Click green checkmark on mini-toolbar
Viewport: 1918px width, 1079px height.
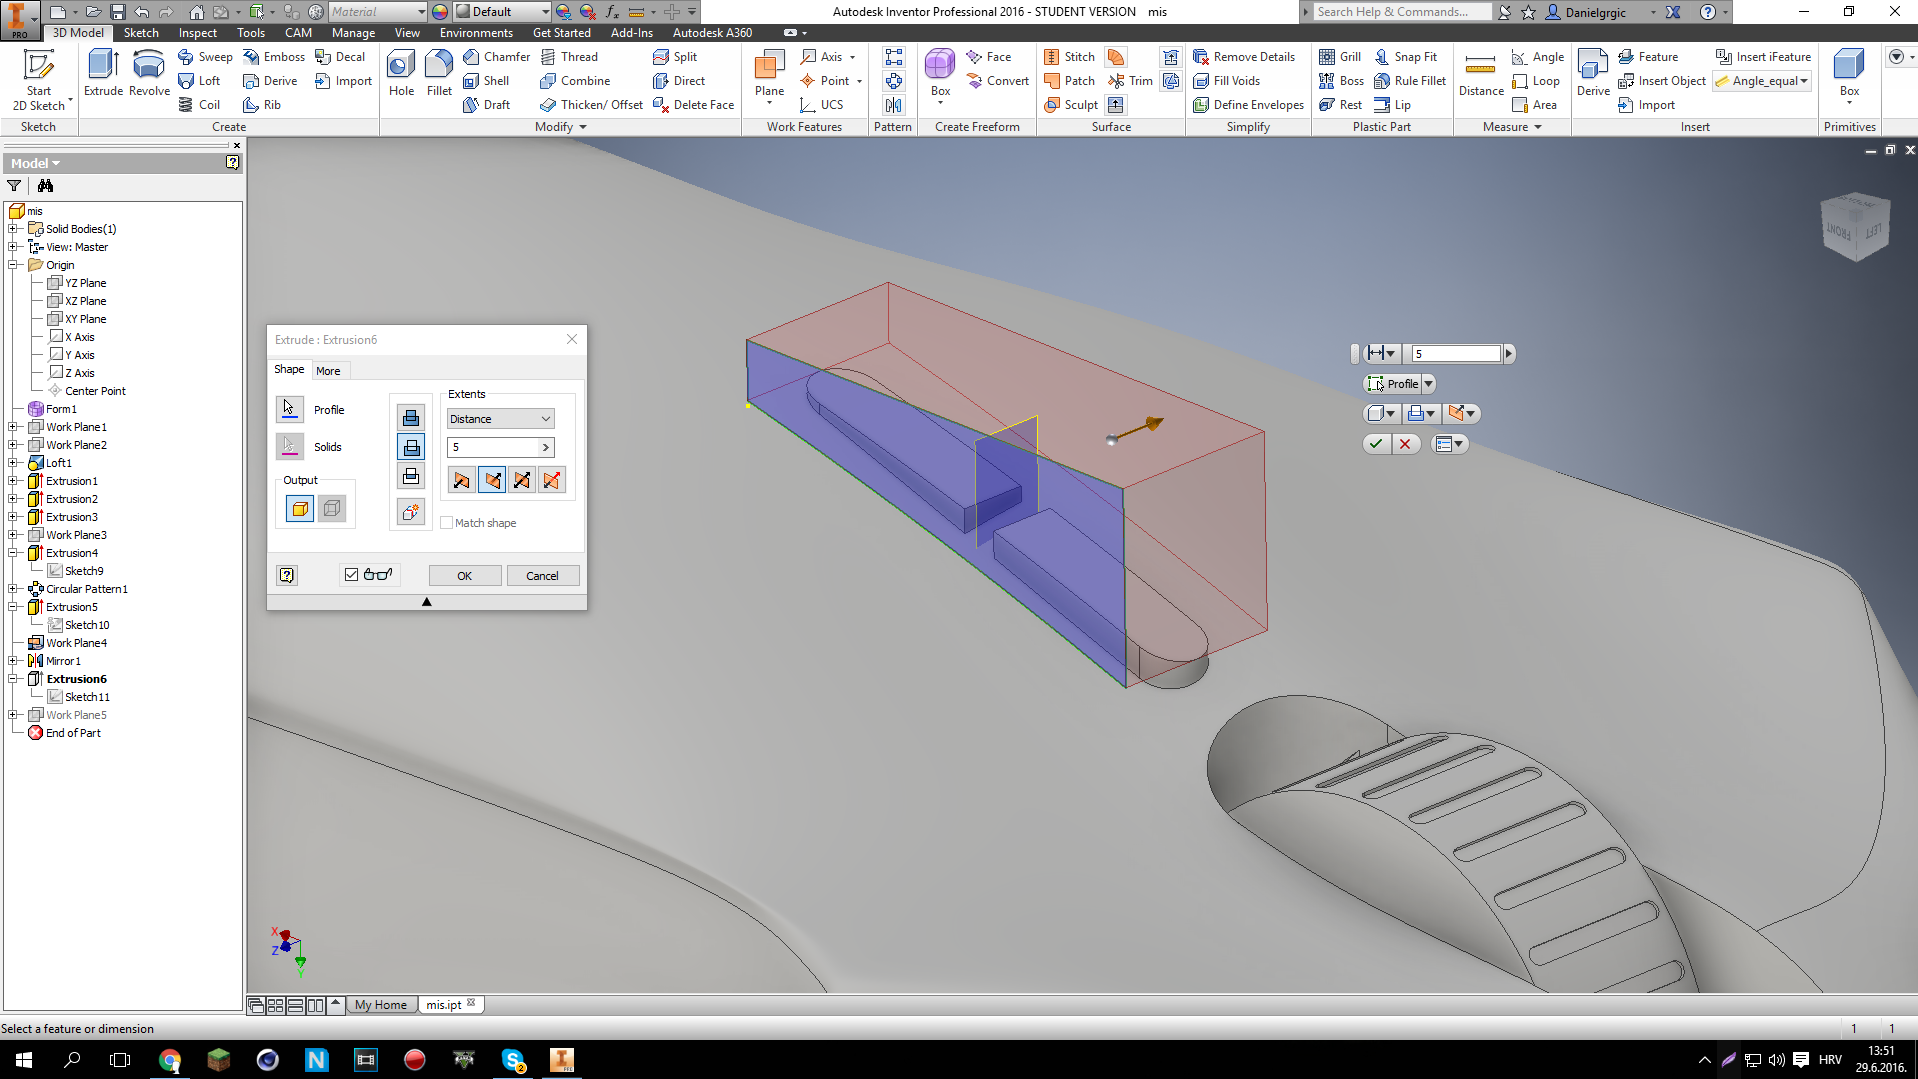tap(1376, 444)
